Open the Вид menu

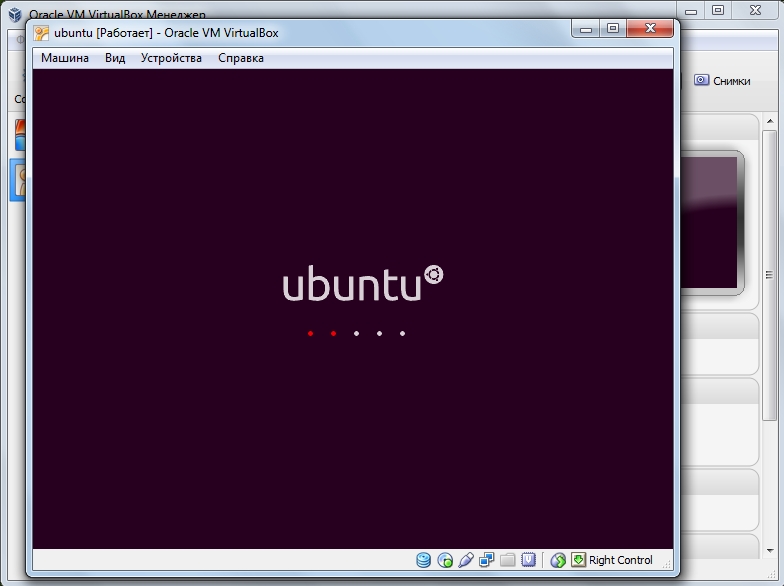(x=115, y=58)
